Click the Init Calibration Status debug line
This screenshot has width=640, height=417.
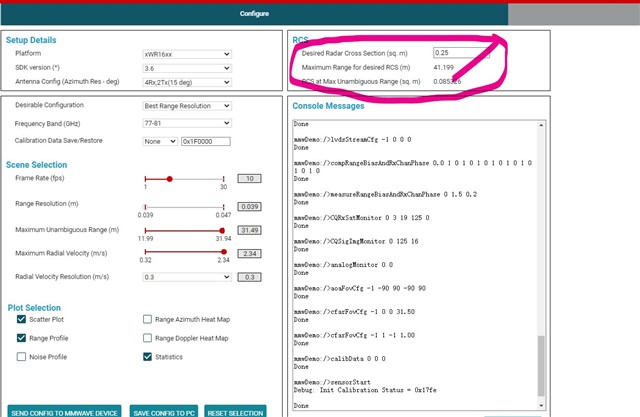[x=365, y=390]
